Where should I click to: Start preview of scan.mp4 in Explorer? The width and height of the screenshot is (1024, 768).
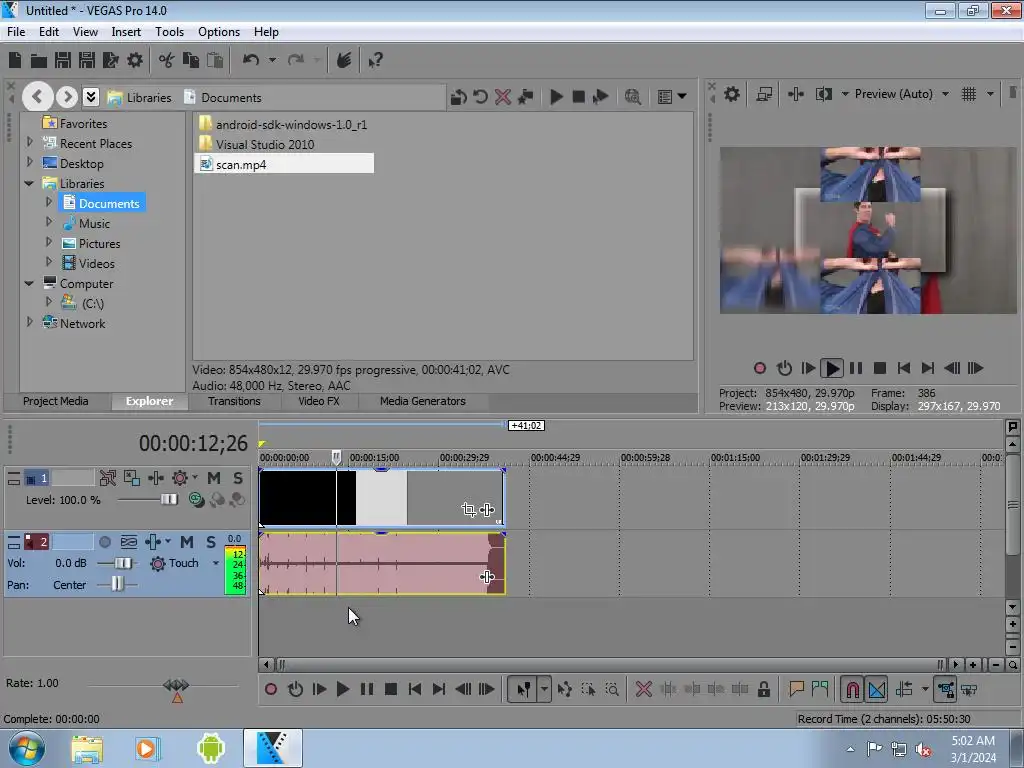(x=556, y=97)
